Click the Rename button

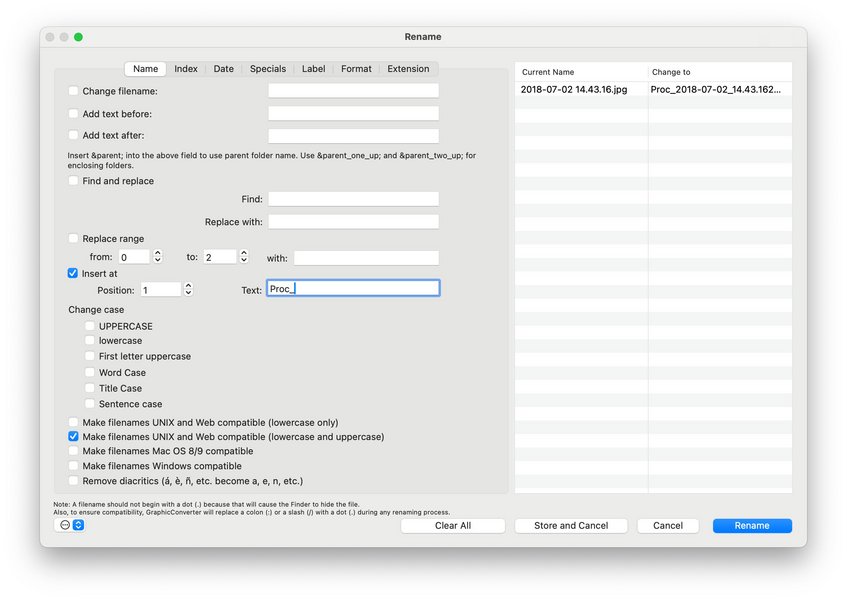(752, 525)
